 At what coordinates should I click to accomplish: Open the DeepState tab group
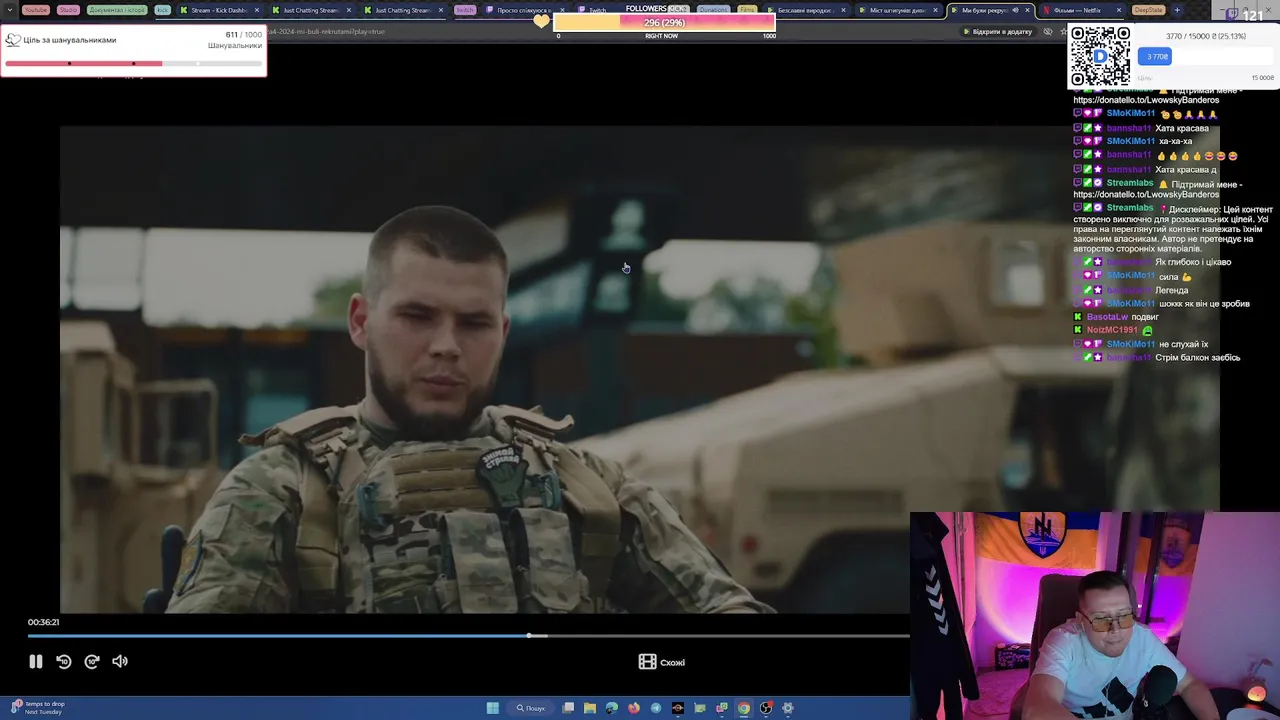[1148, 10]
